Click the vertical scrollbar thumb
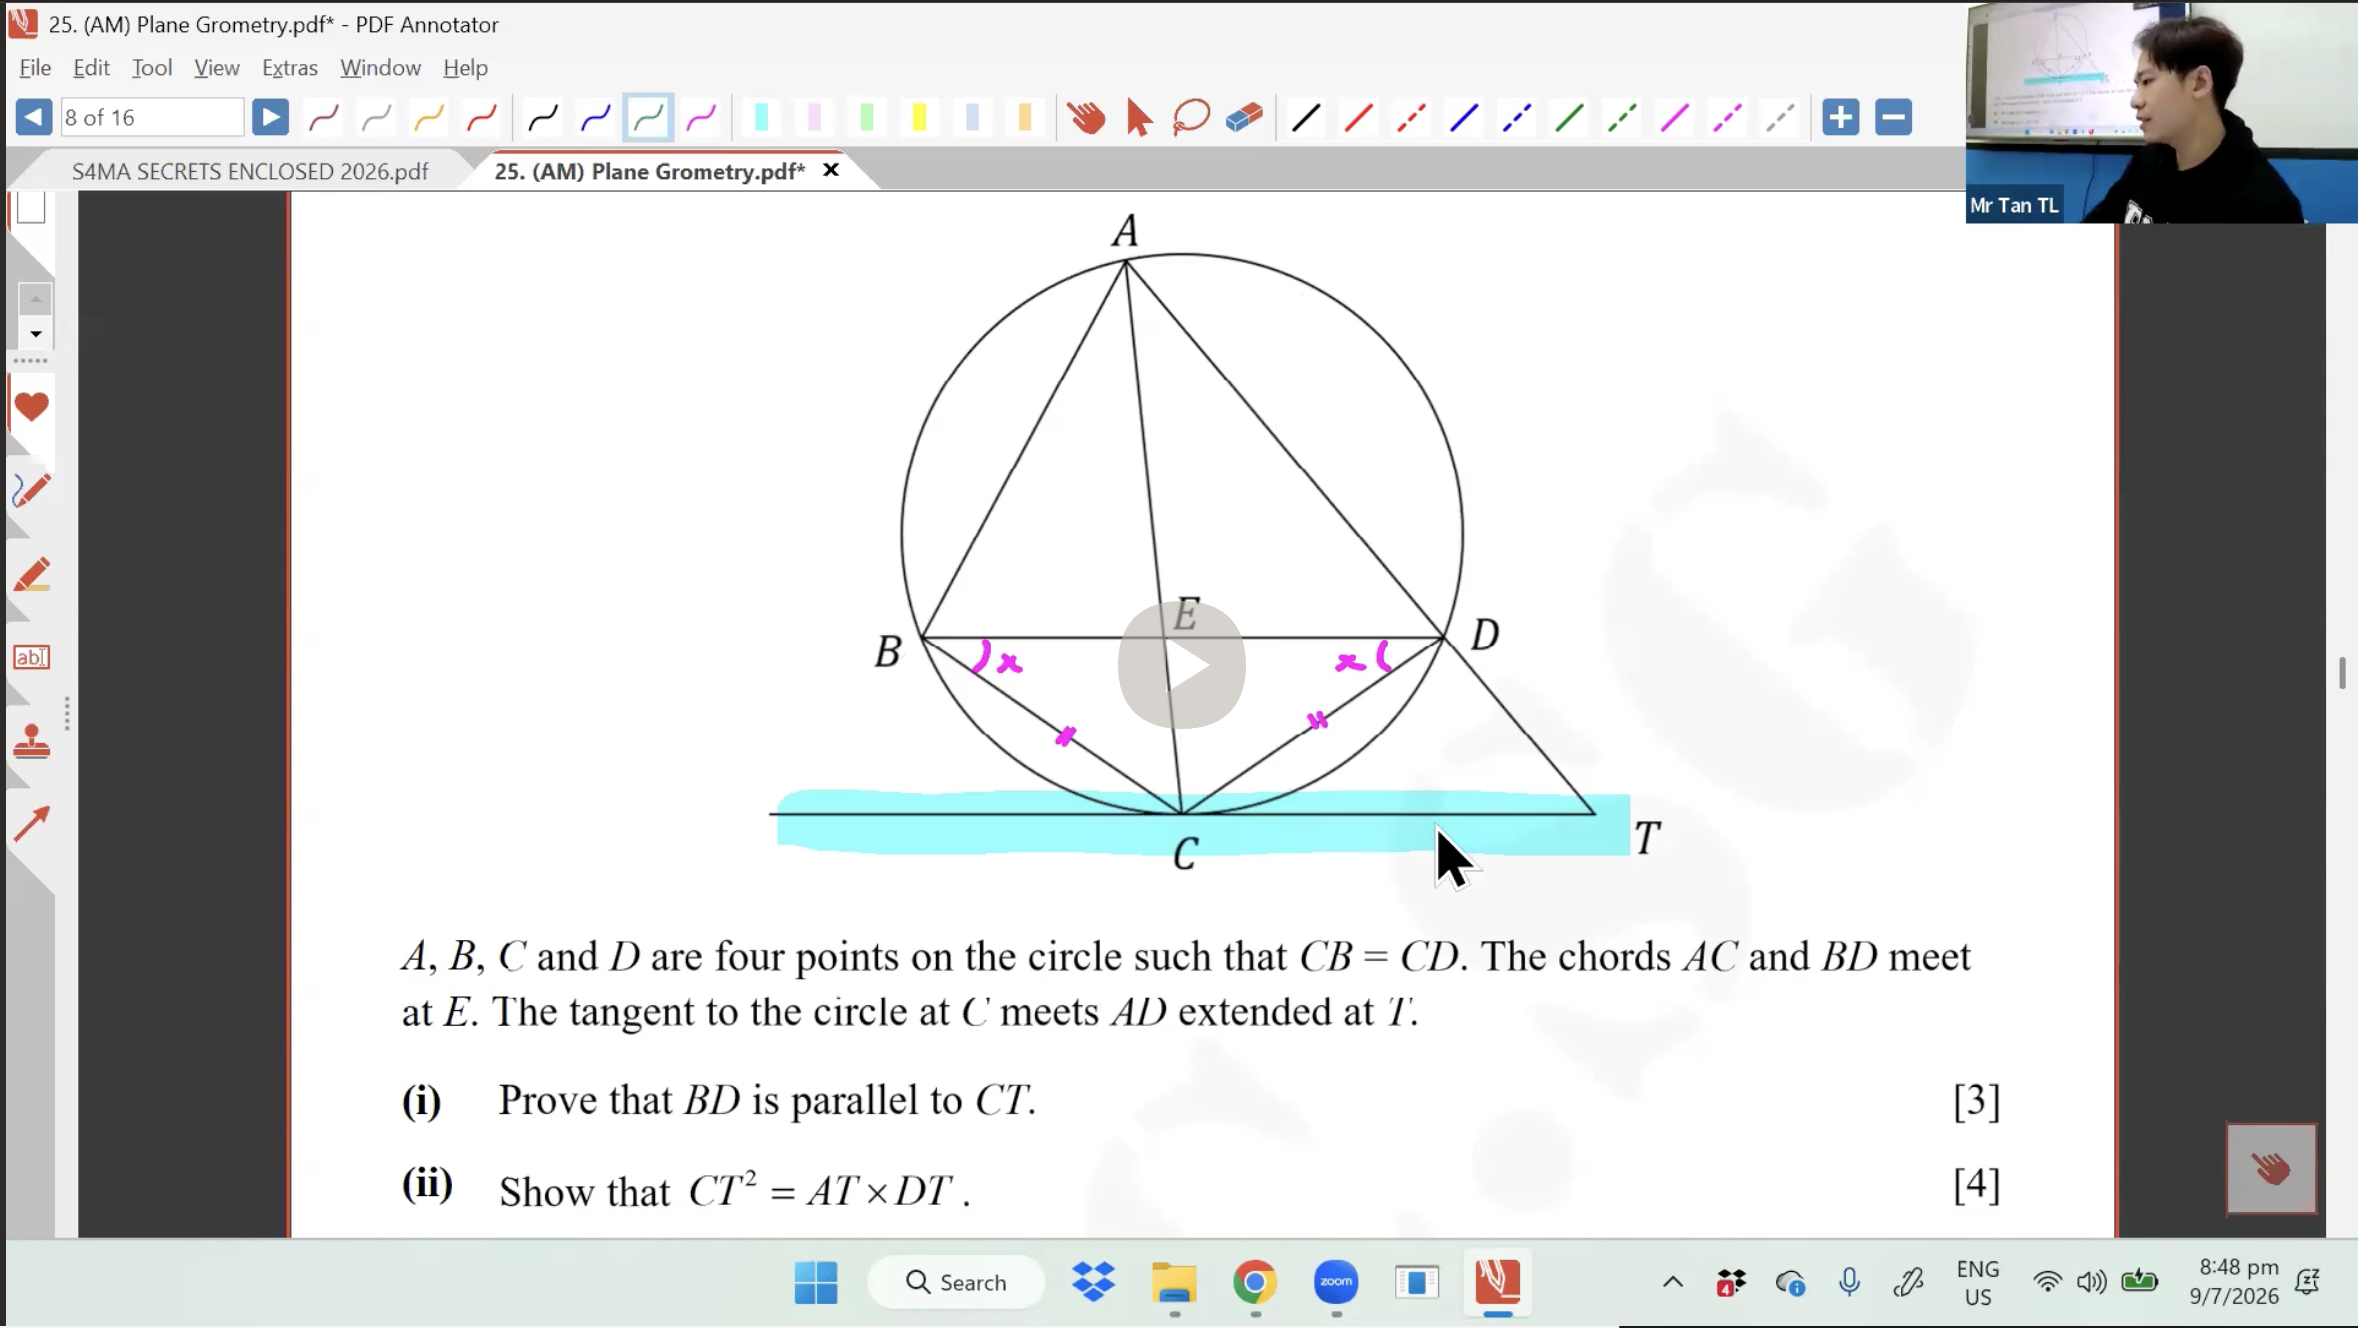 pyautogui.click(x=2342, y=673)
